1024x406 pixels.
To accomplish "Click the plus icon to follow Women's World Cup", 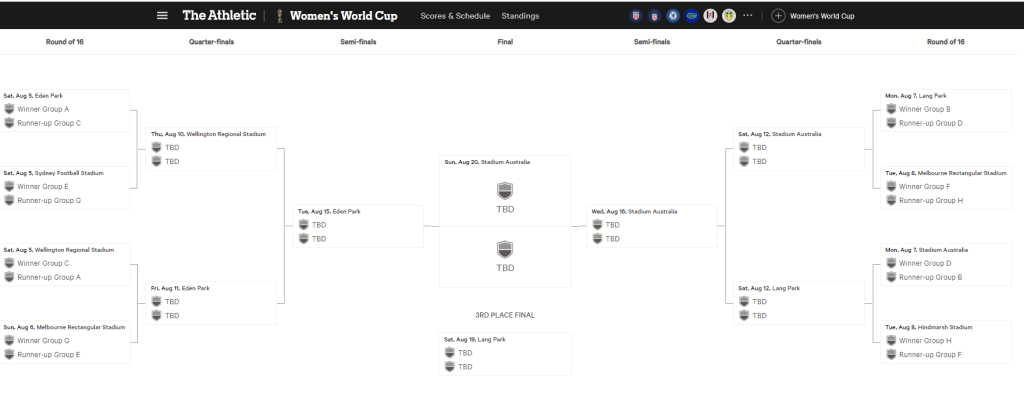I will tap(778, 16).
